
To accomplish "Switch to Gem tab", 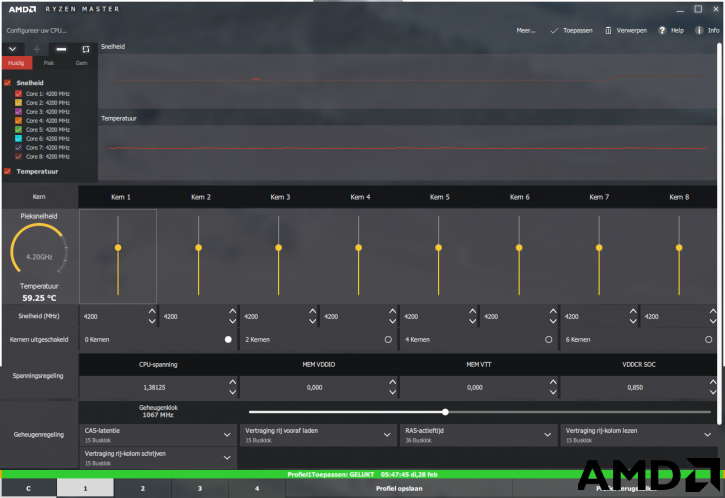I will point(81,63).
